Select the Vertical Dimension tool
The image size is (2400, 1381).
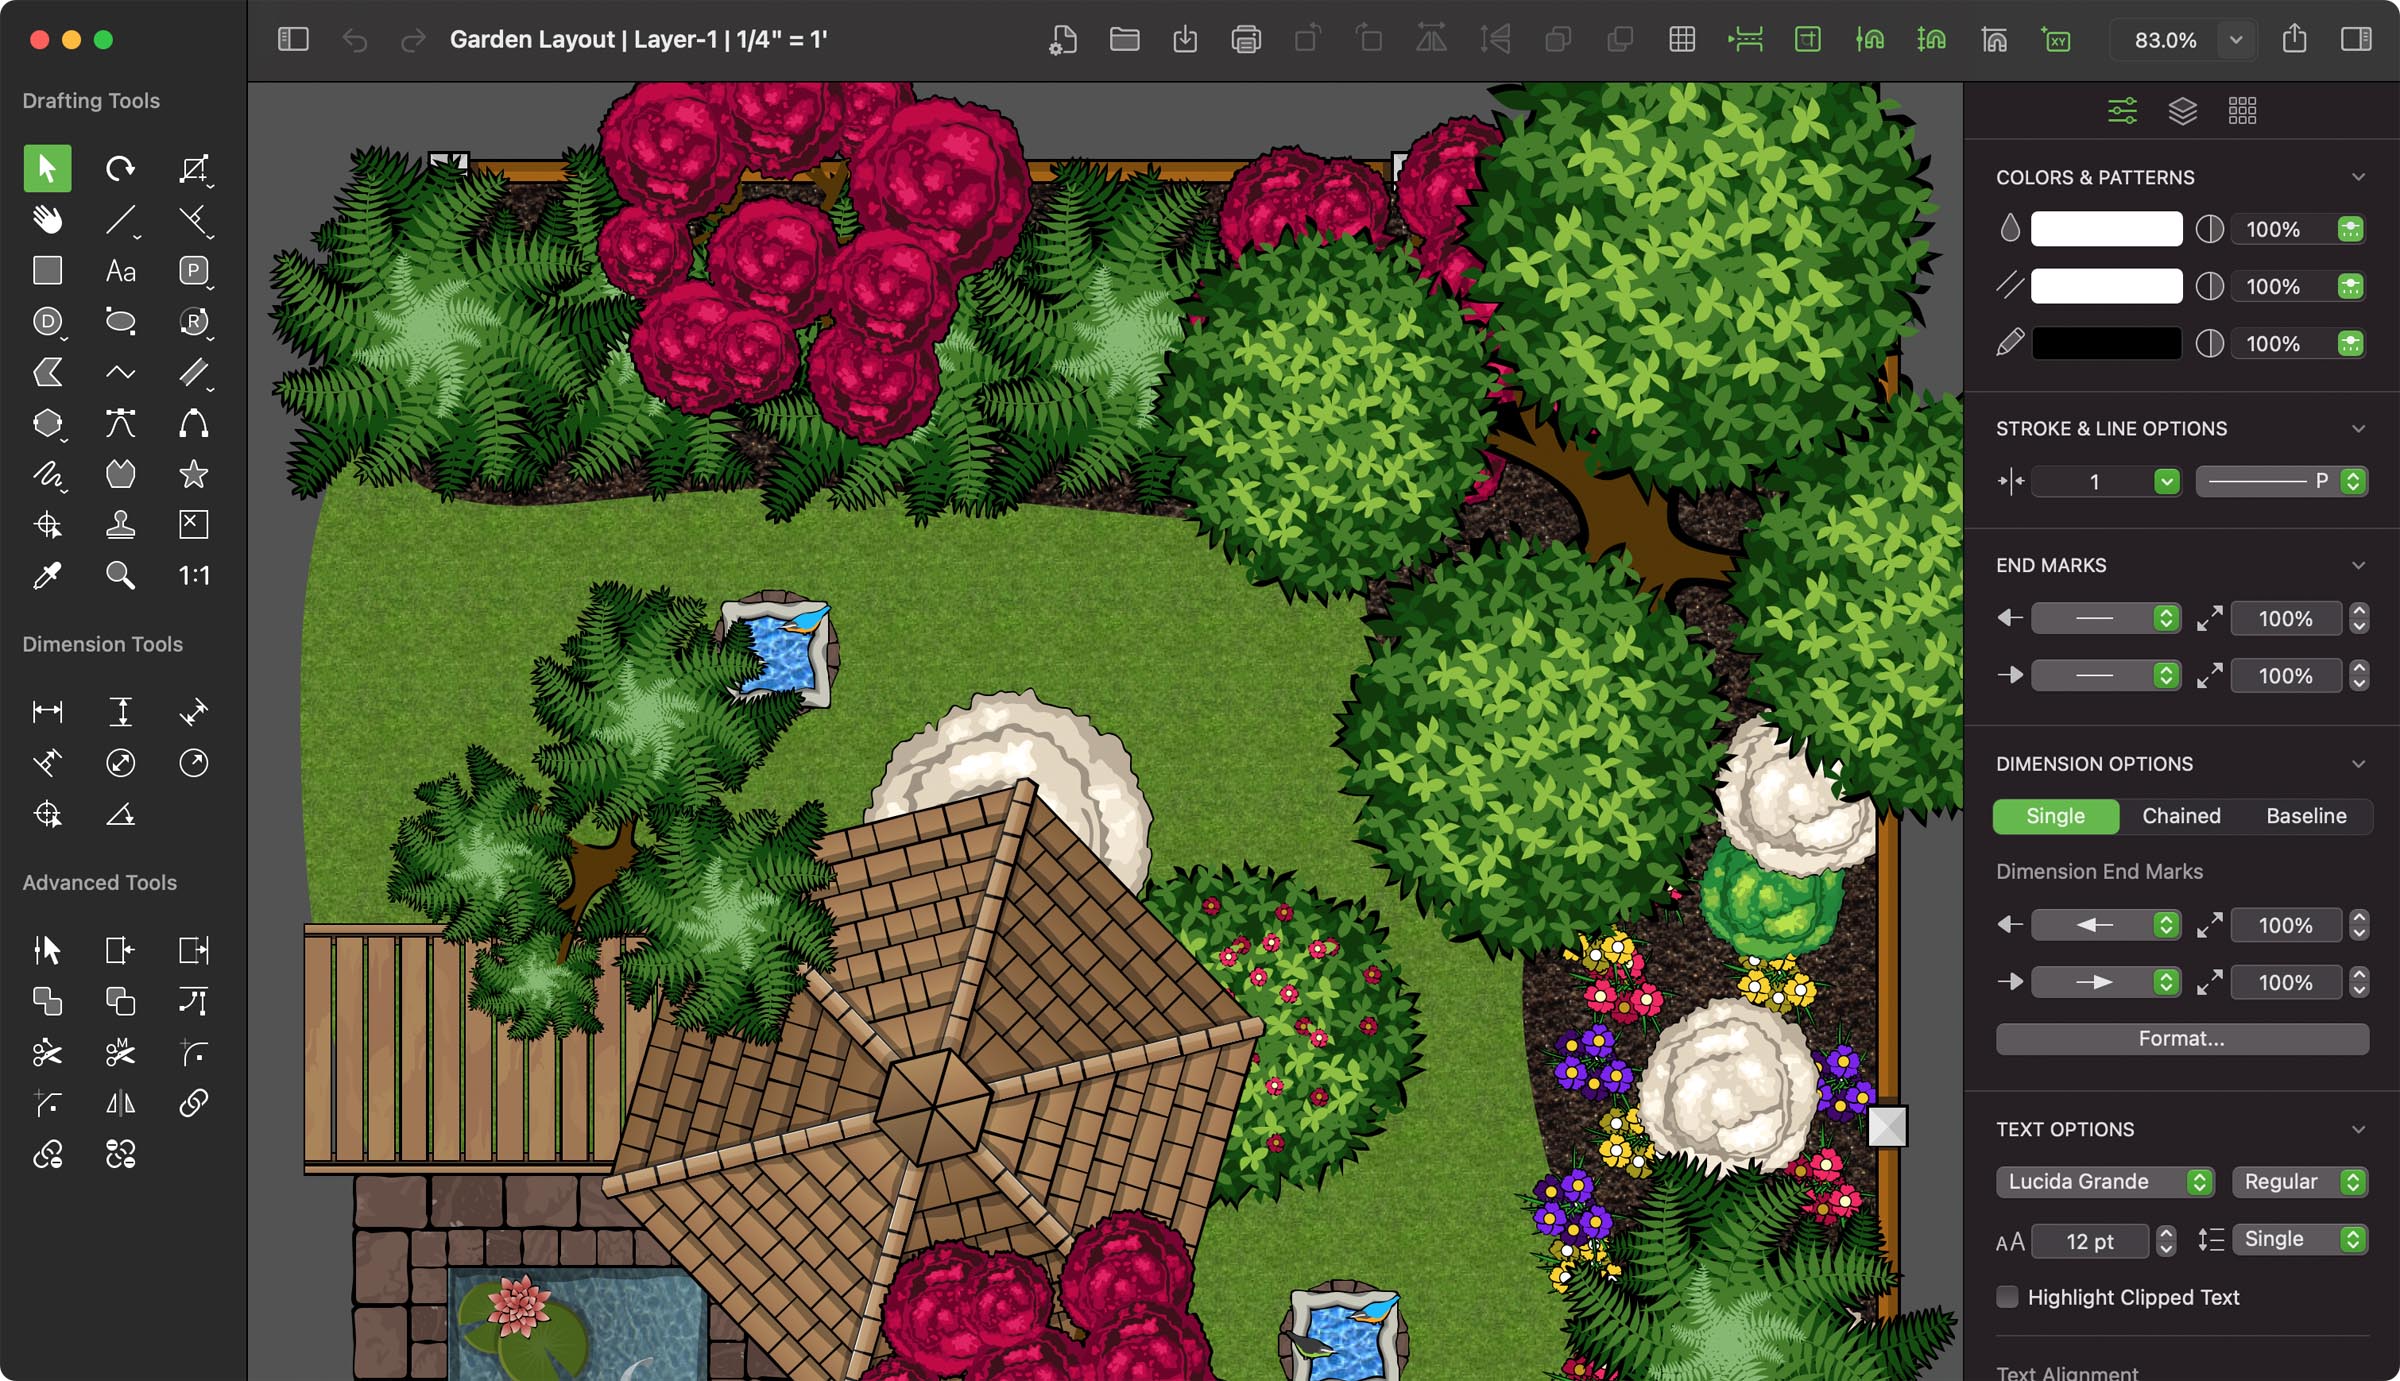pyautogui.click(x=120, y=712)
